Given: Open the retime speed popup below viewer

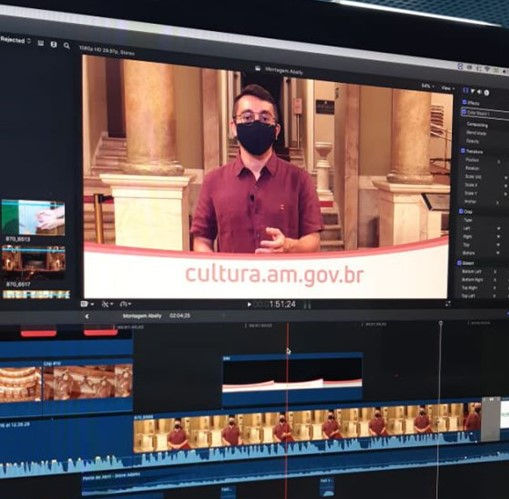Looking at the screenshot, I should 126,304.
